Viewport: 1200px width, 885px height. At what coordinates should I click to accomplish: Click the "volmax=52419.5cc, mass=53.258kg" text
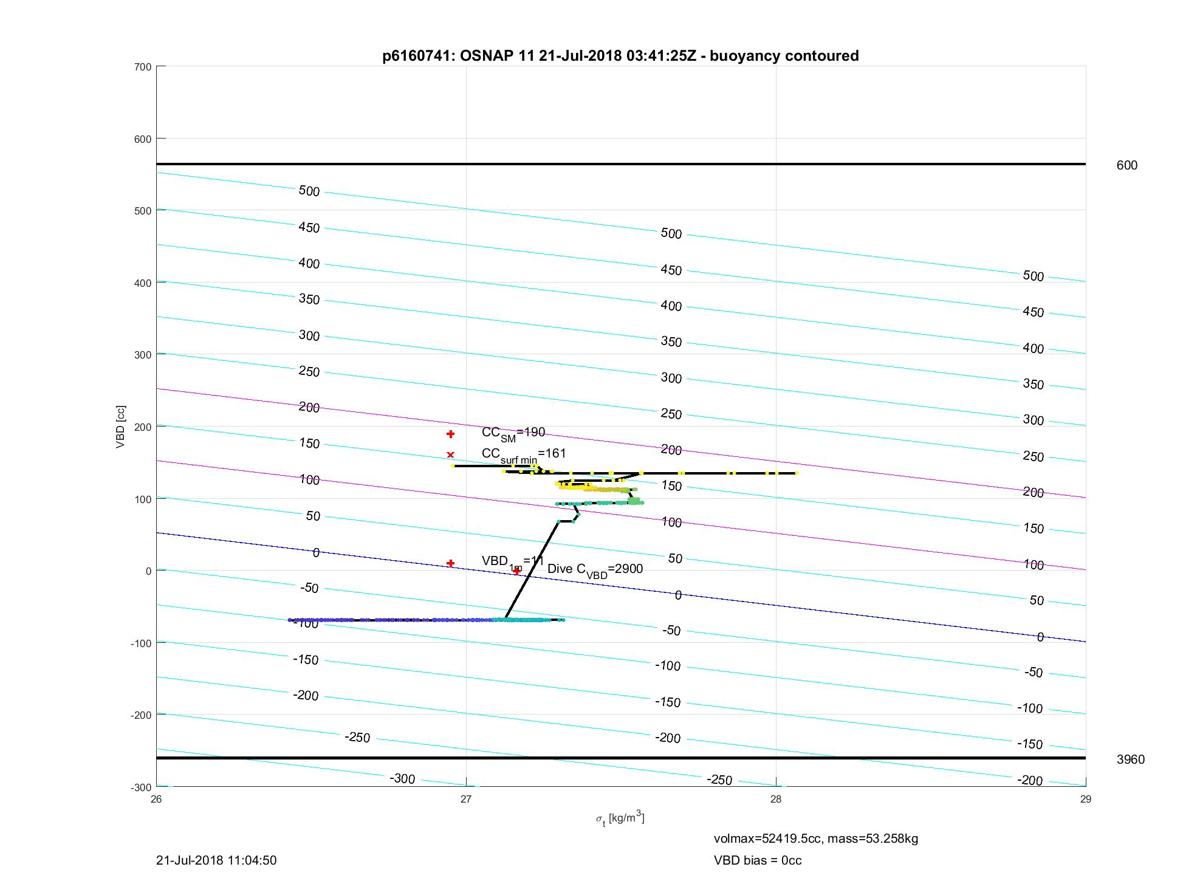[815, 838]
